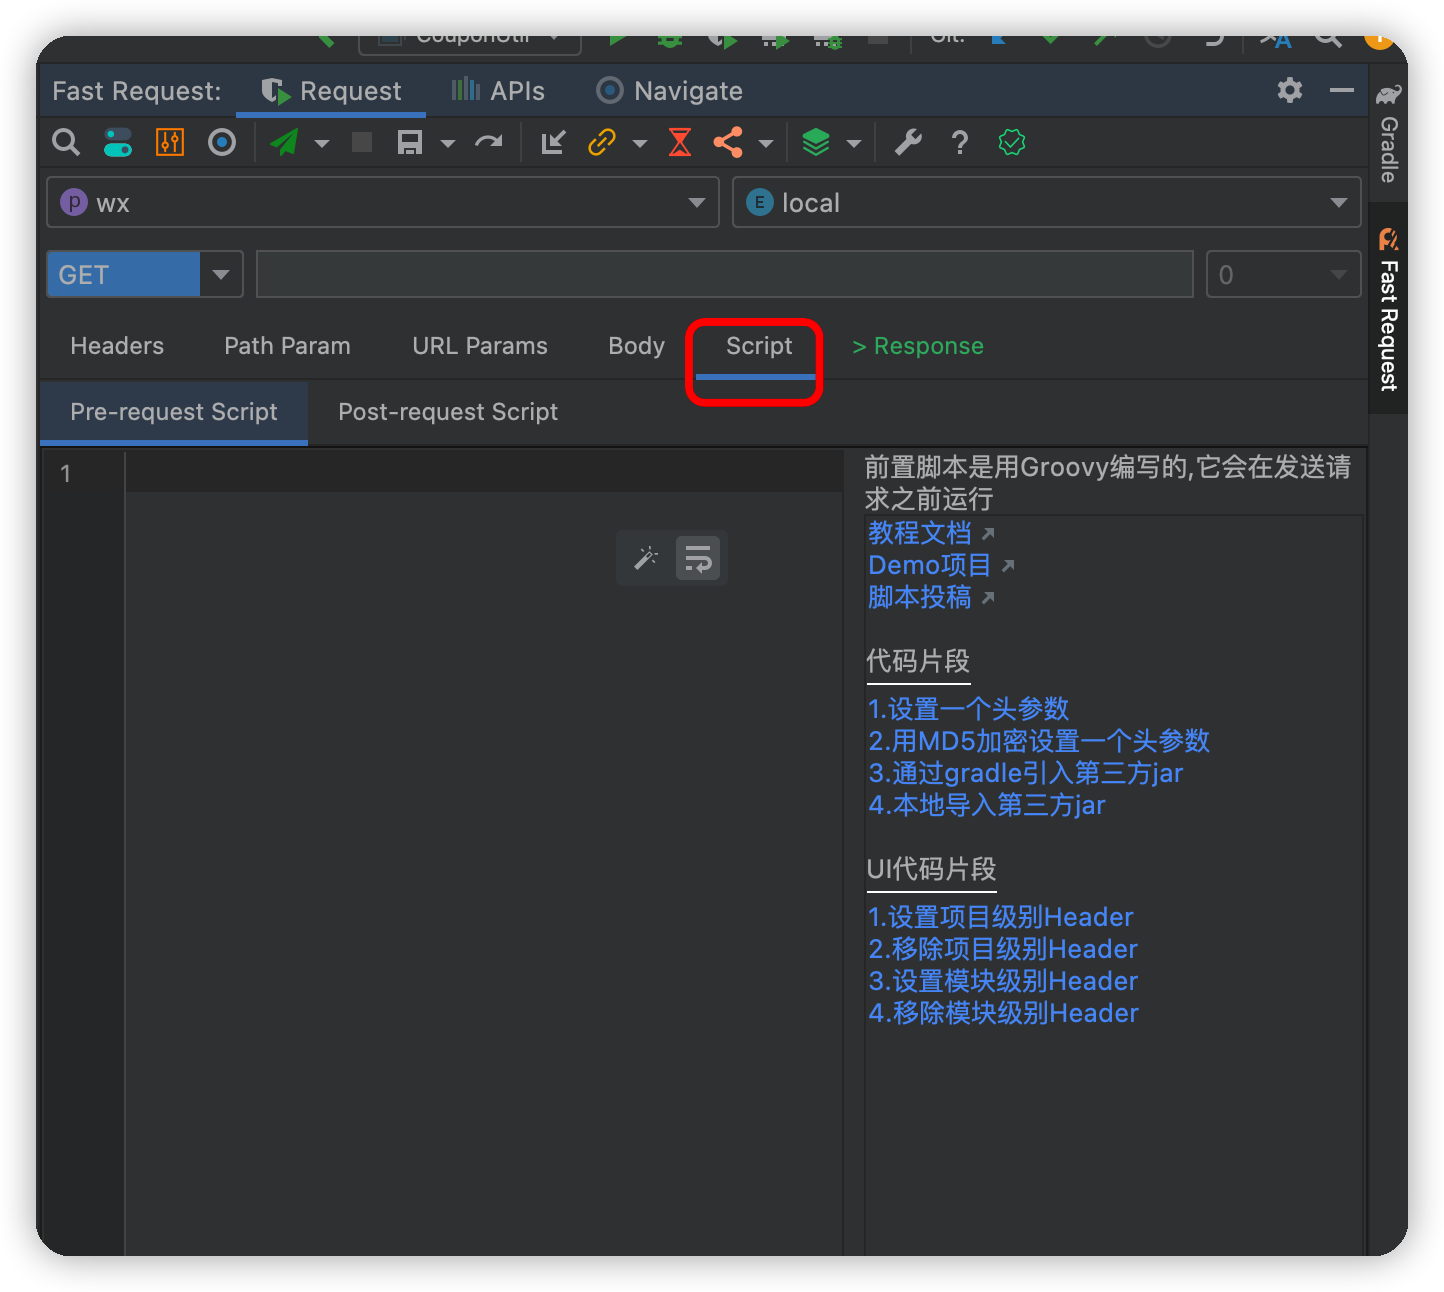Open the 教程文档 documentation link
Viewport: 1444px width, 1292px height.
tap(919, 533)
